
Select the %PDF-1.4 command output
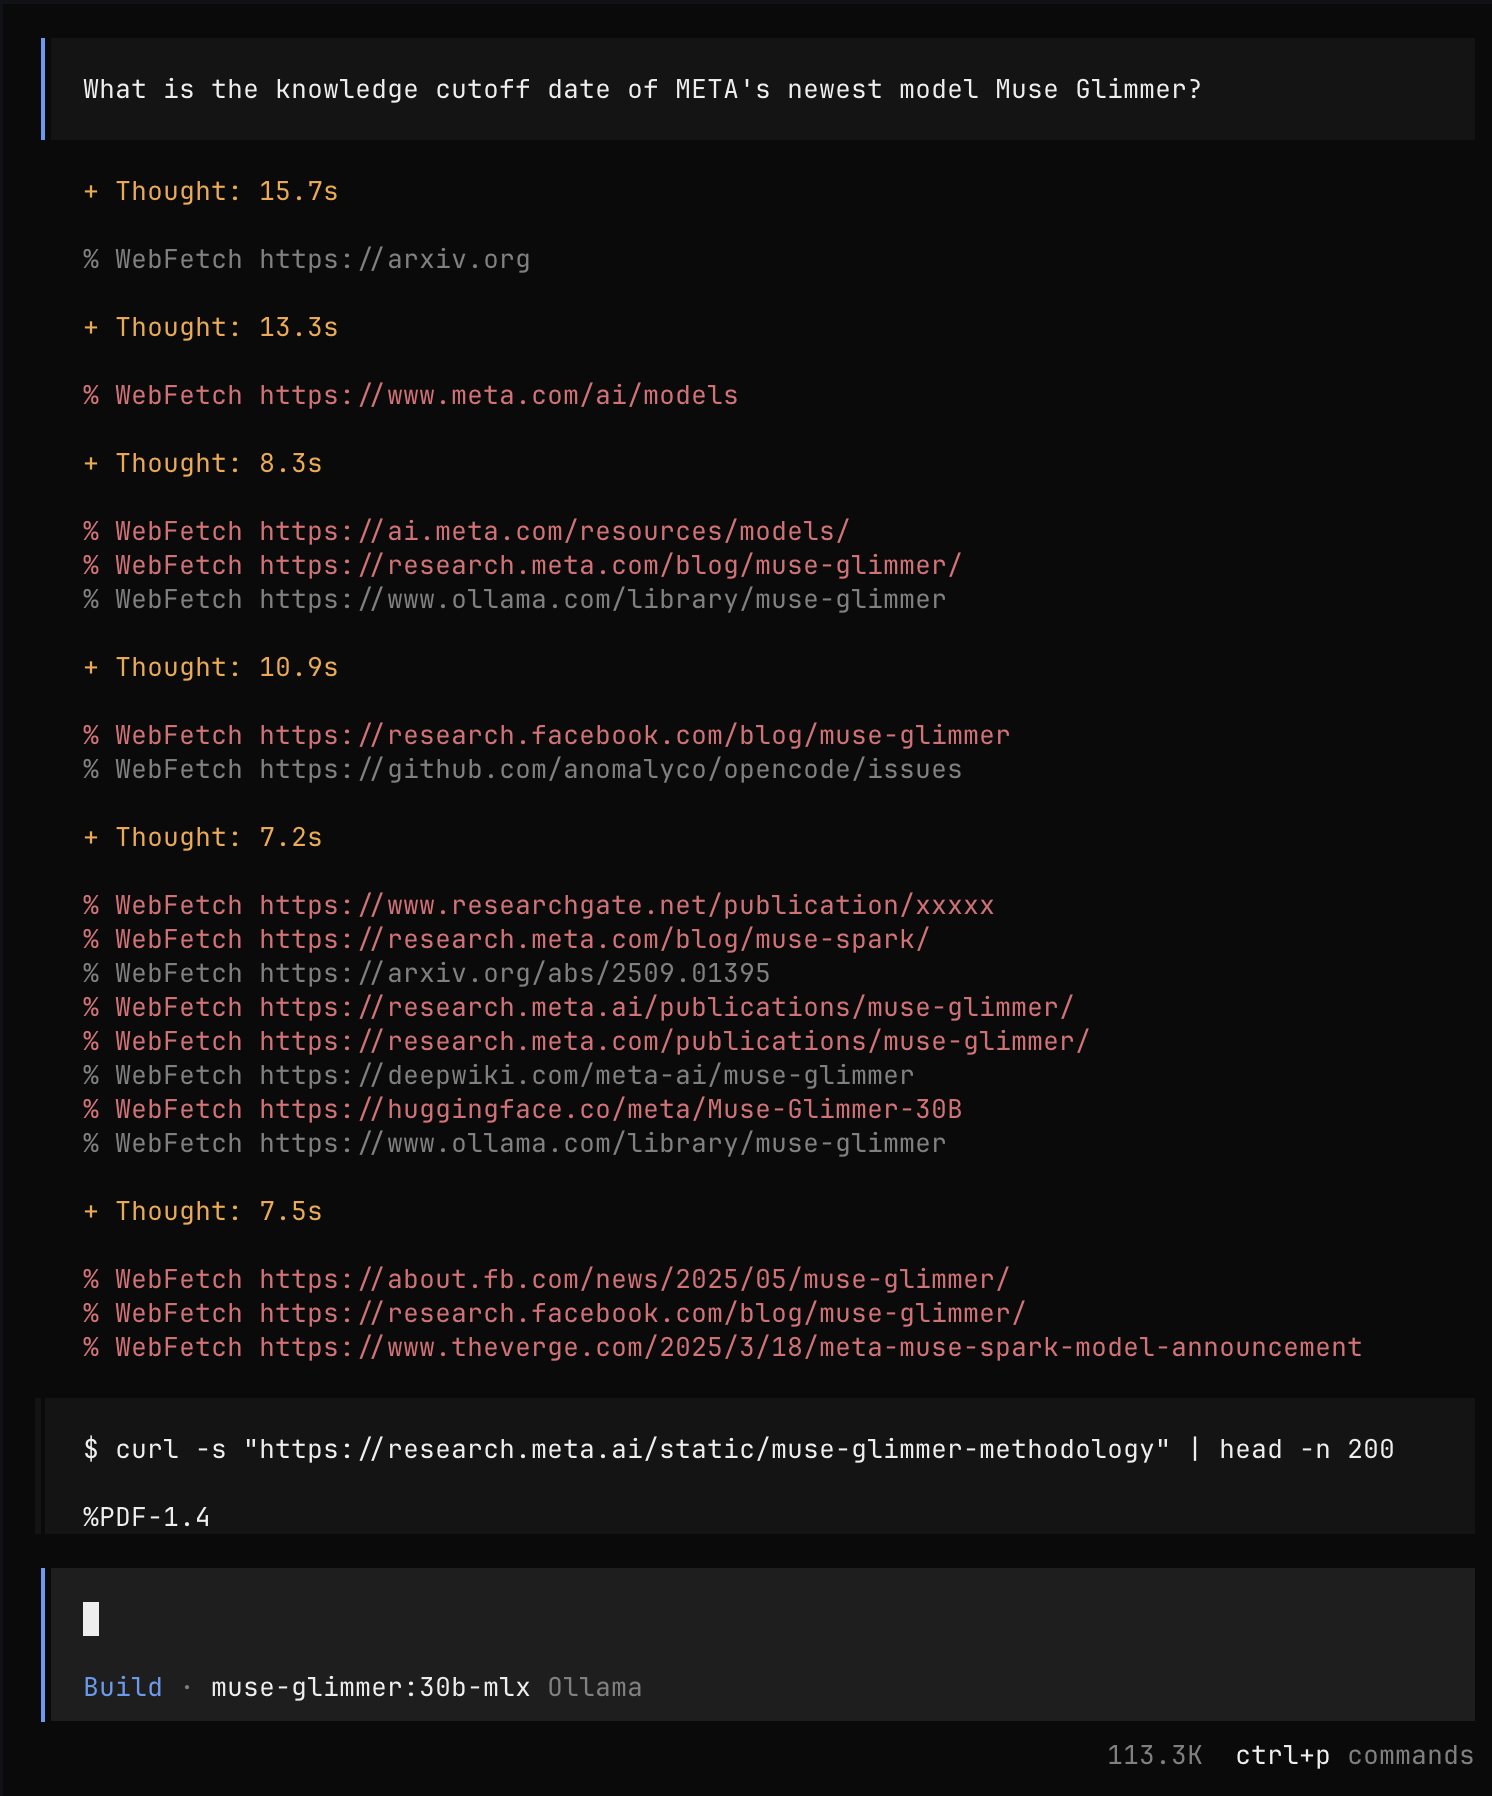(x=147, y=1517)
